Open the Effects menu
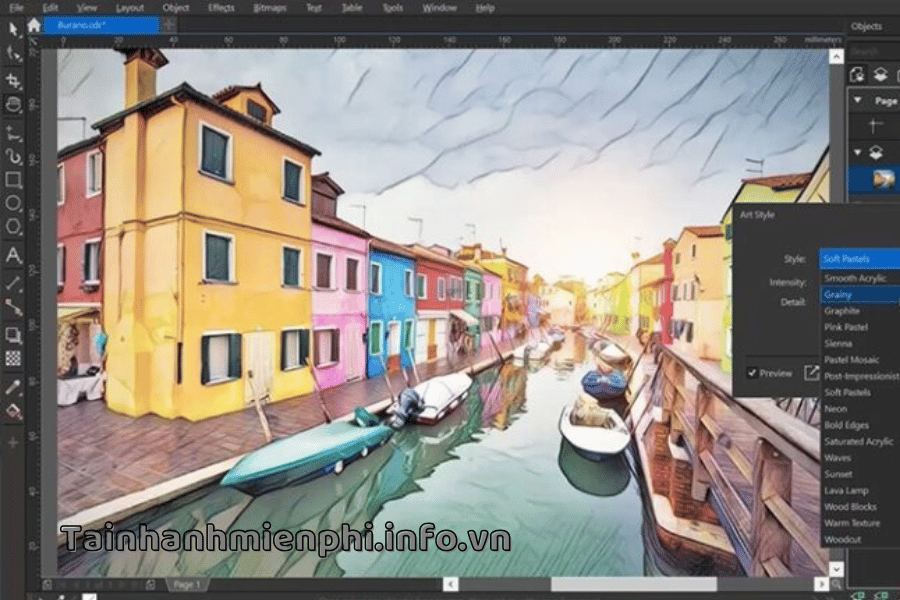 221,7
